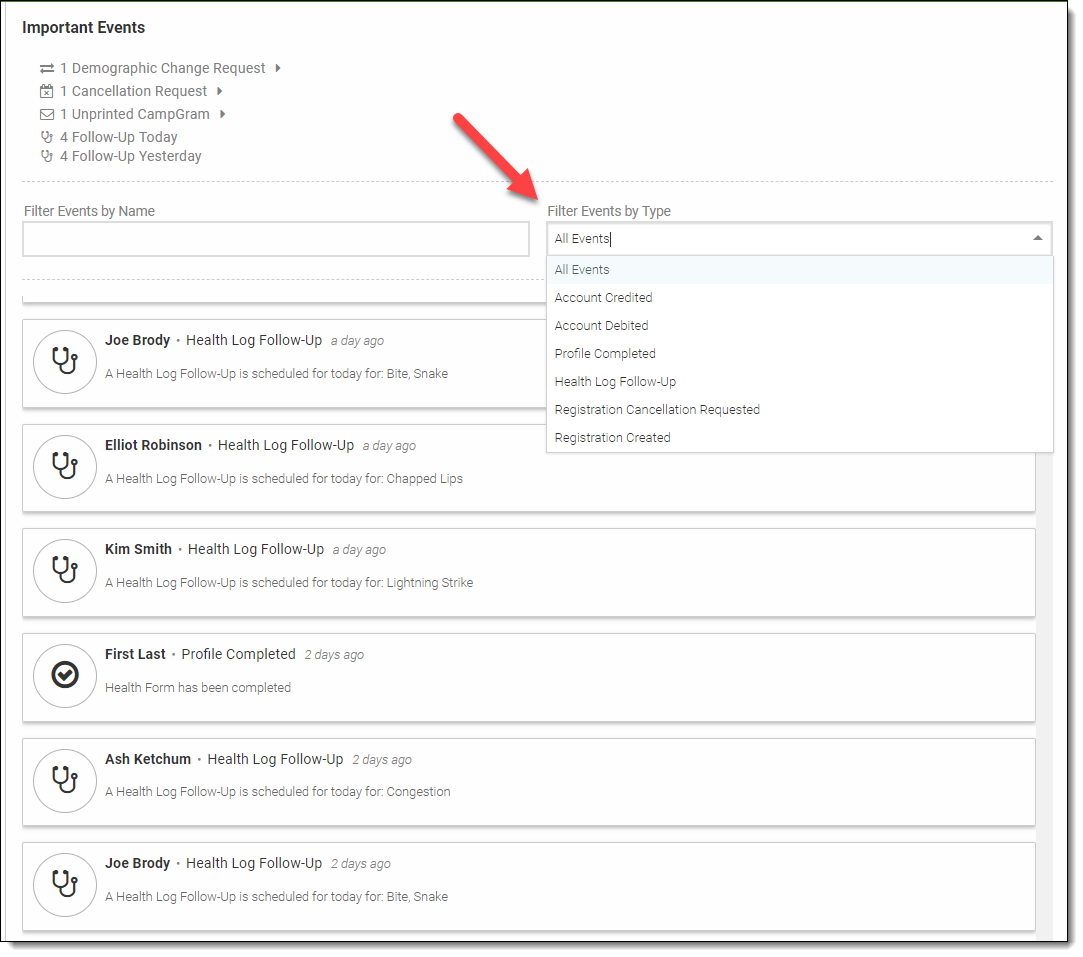Image resolution: width=1083 pixels, height=957 pixels.
Task: Click the Filter Events by Name field
Action: 276,240
